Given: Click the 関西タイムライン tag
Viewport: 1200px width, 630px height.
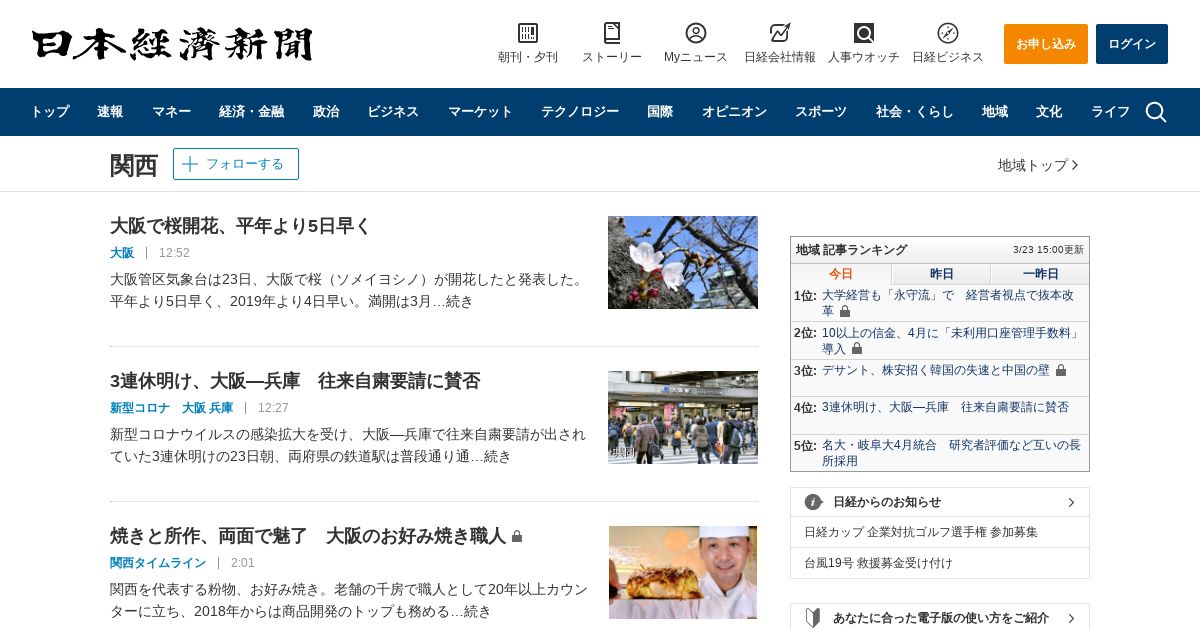Looking at the screenshot, I should coord(158,563).
